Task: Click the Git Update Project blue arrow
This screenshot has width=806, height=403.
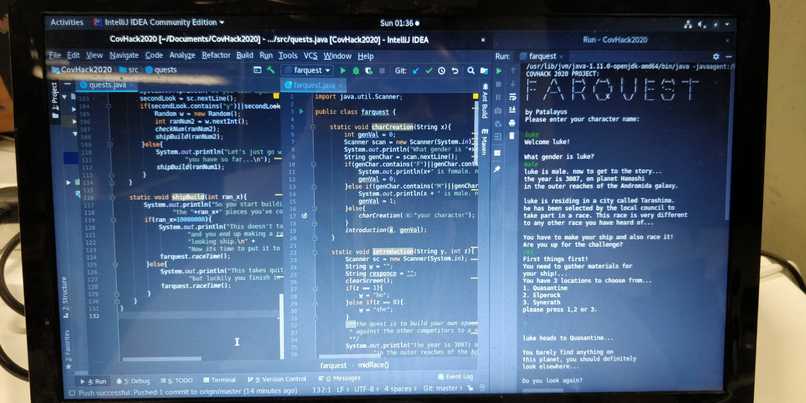Action: click(x=416, y=70)
